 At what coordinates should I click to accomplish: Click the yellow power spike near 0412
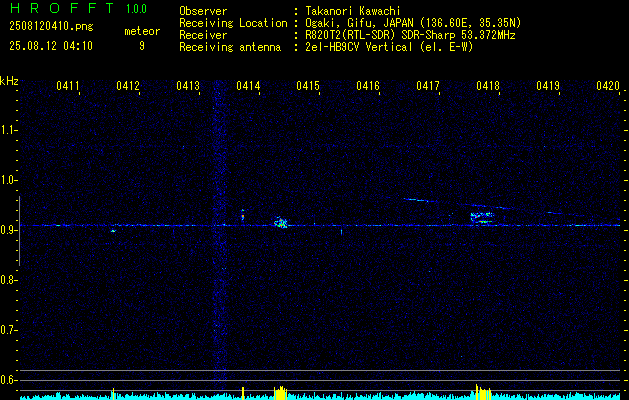(113, 393)
